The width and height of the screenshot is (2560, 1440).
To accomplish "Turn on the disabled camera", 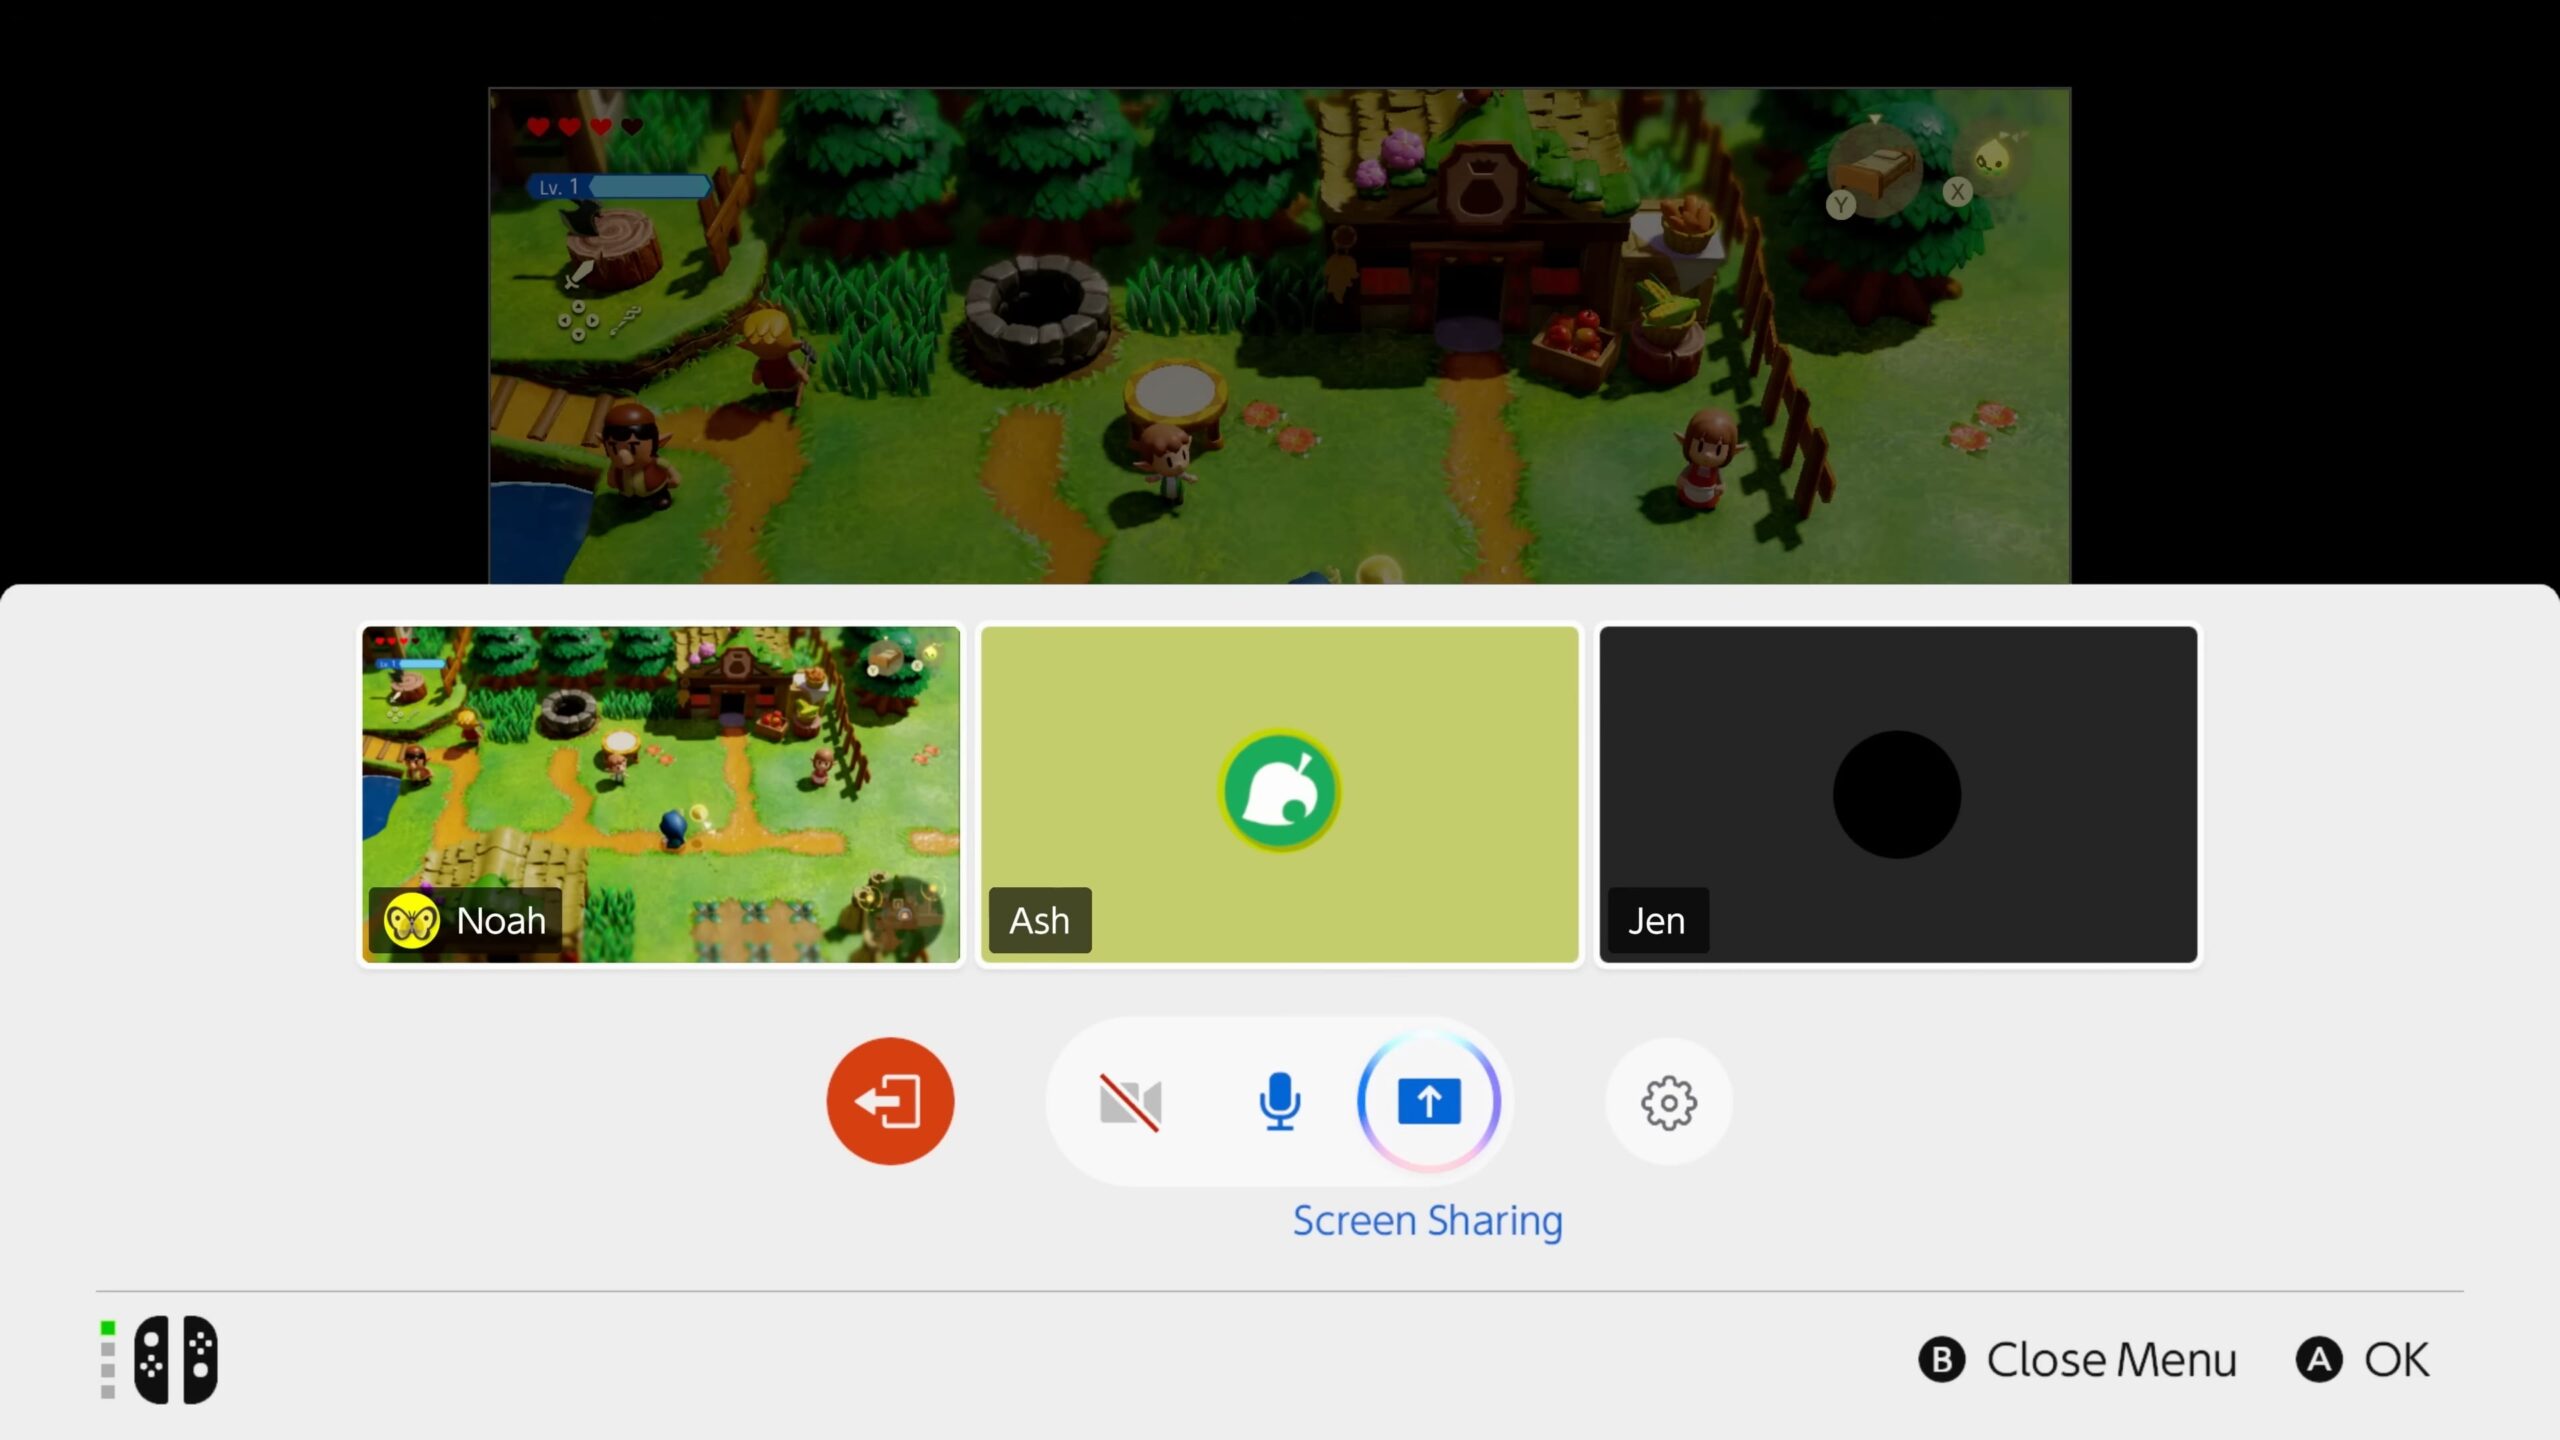I will coord(1130,1102).
